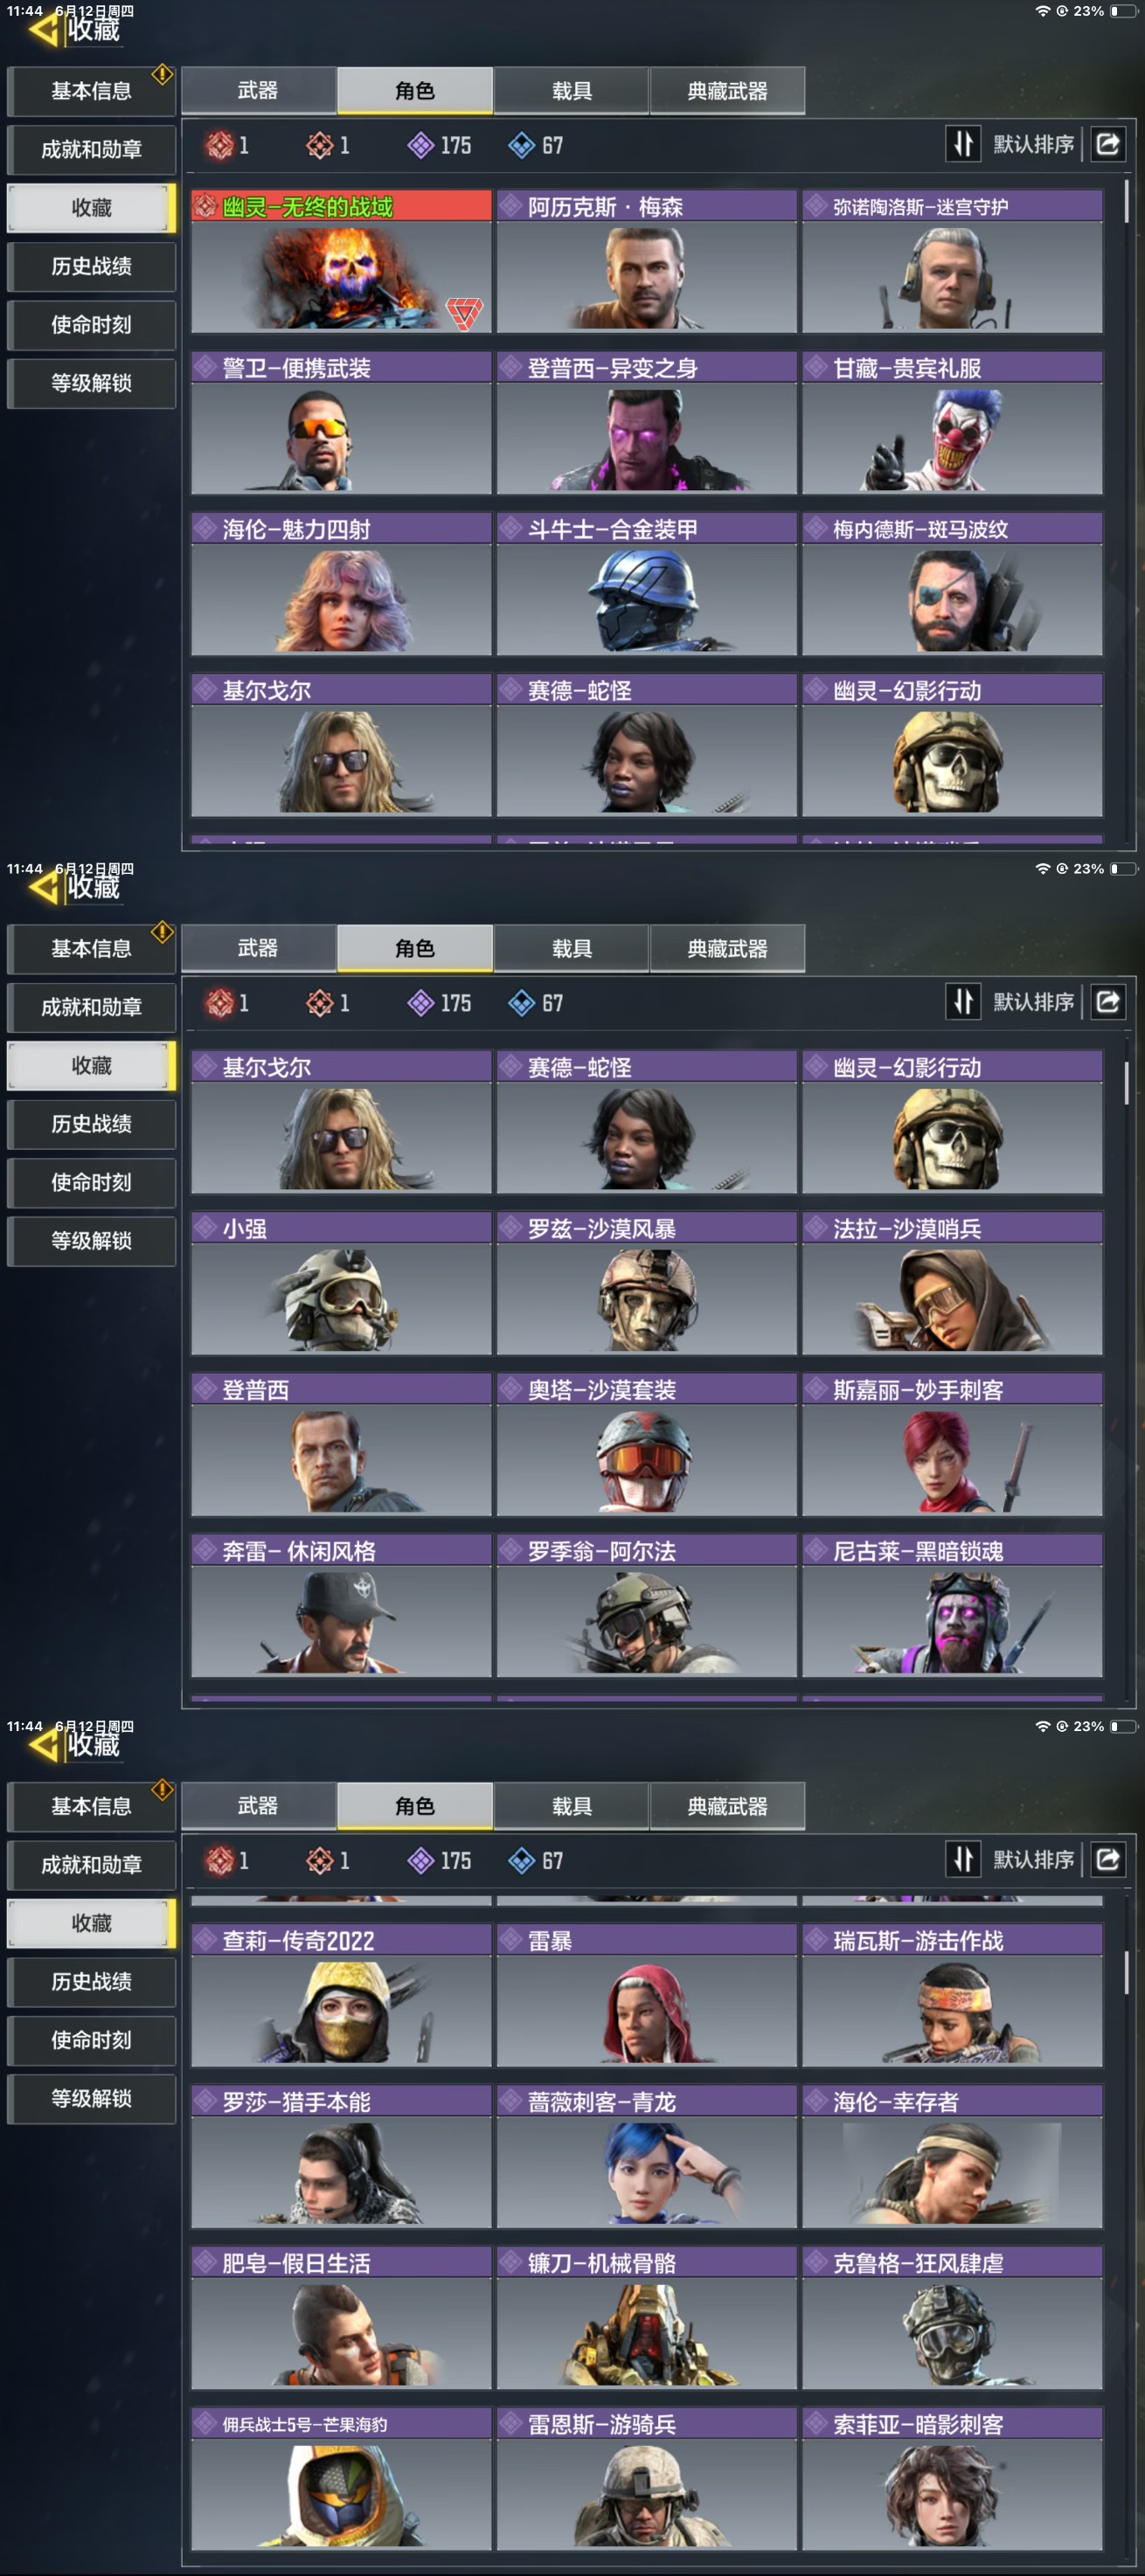Choose 罗季翁-阿尔法 soldier card
1145x2576 pixels.
pyautogui.click(x=646, y=1606)
